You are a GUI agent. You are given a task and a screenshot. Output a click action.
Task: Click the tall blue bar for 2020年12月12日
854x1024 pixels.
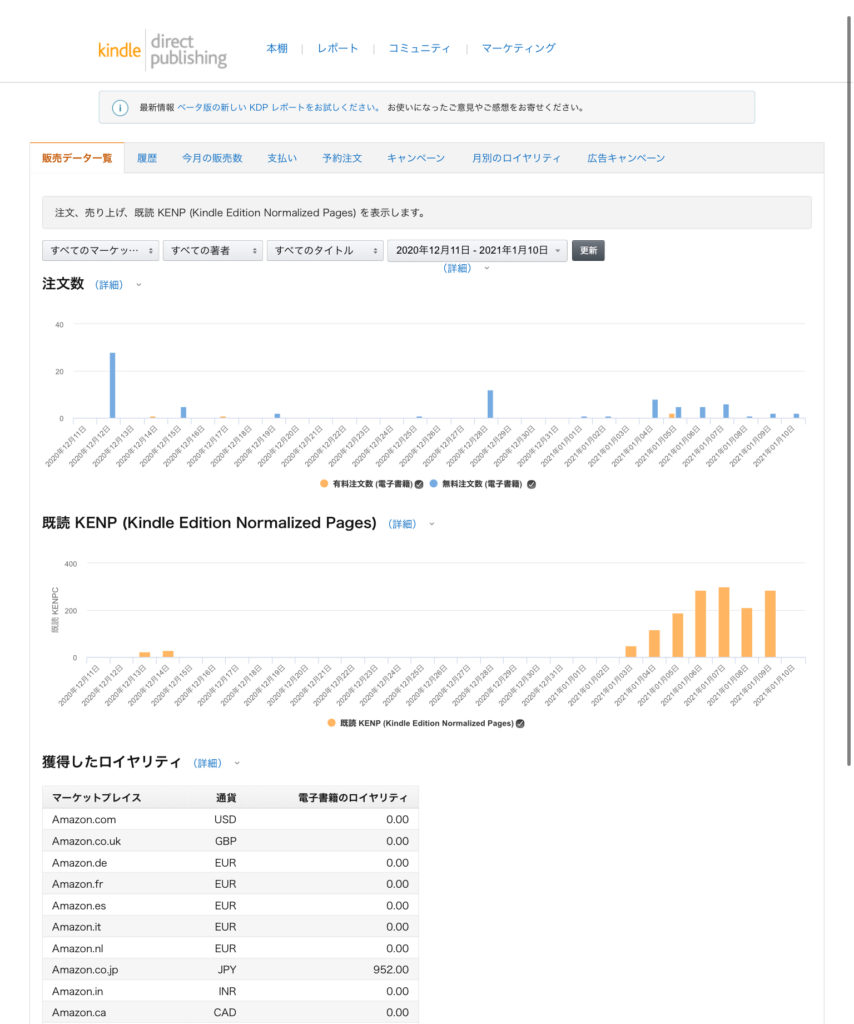112,385
